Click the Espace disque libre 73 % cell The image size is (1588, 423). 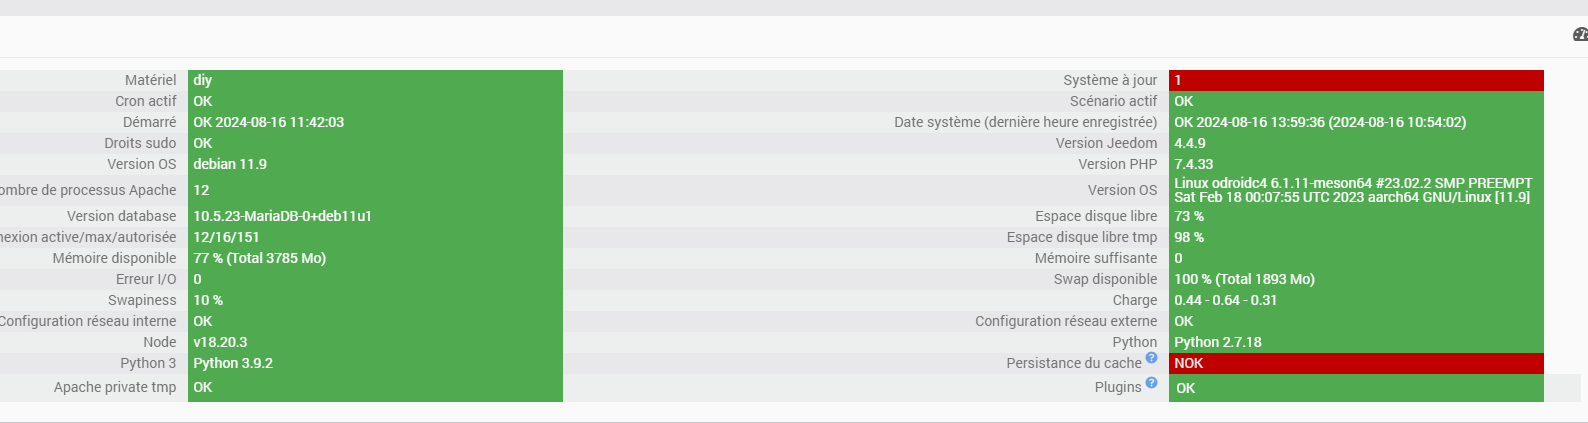(x=1189, y=216)
